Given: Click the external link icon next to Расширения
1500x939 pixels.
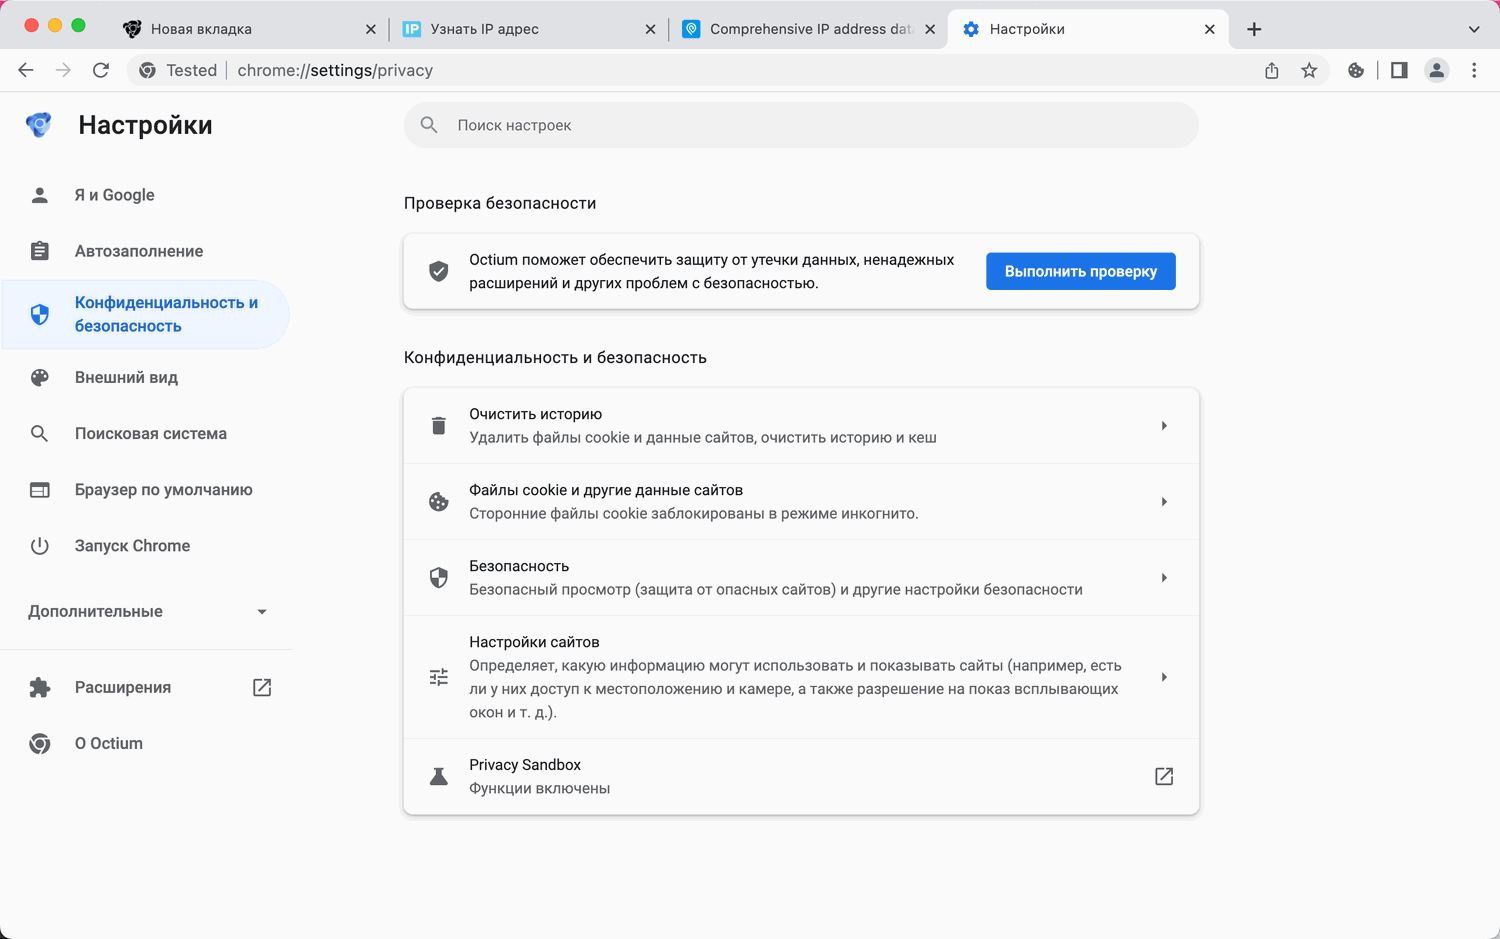Looking at the screenshot, I should tap(262, 687).
